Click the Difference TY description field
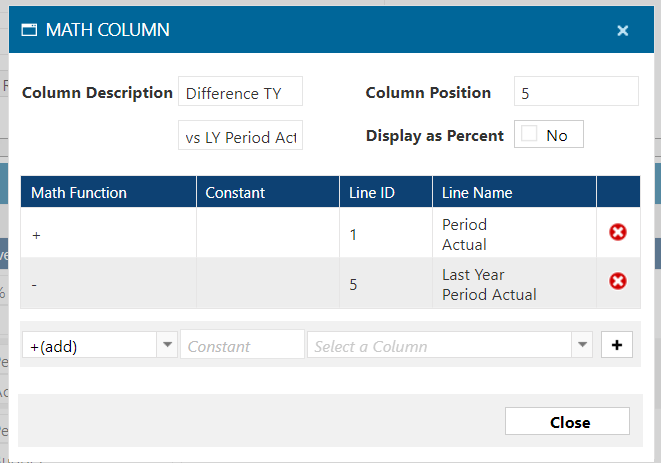Screen dimensions: 661x463 pyautogui.click(x=240, y=94)
